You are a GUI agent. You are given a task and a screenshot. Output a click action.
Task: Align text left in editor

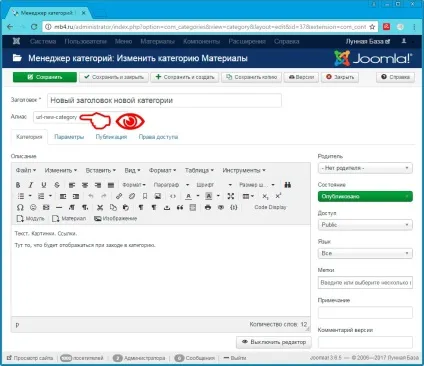(x=72, y=185)
